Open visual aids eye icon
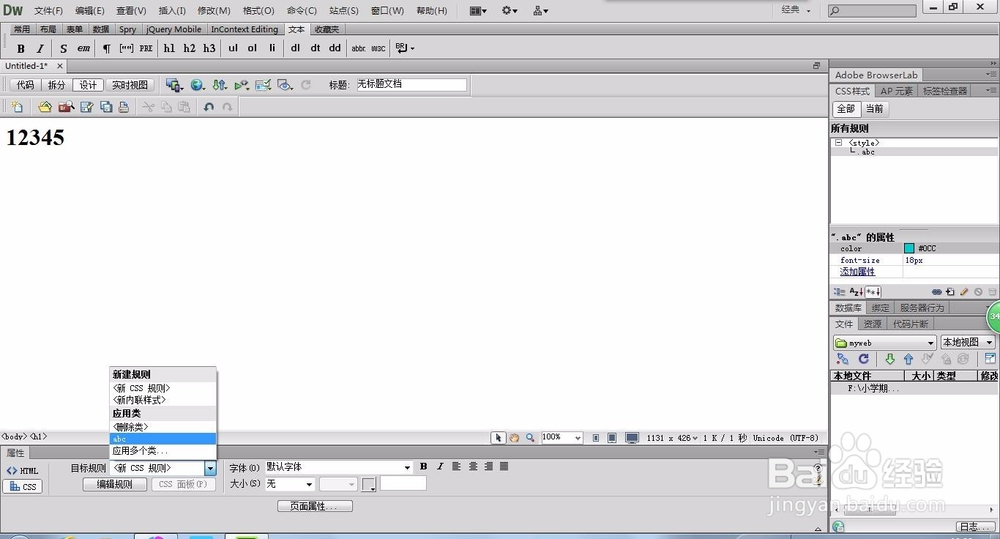Image resolution: width=1000 pixels, height=539 pixels. click(285, 85)
